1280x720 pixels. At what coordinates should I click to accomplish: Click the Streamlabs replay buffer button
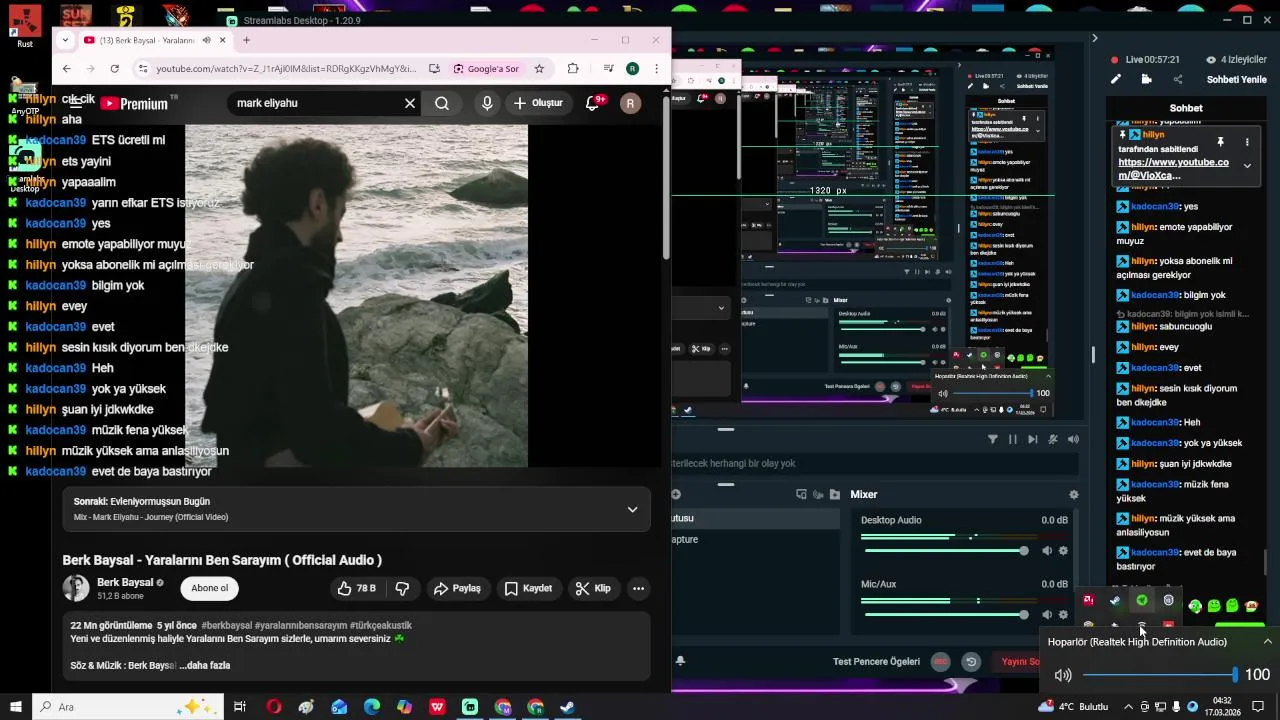tap(970, 661)
